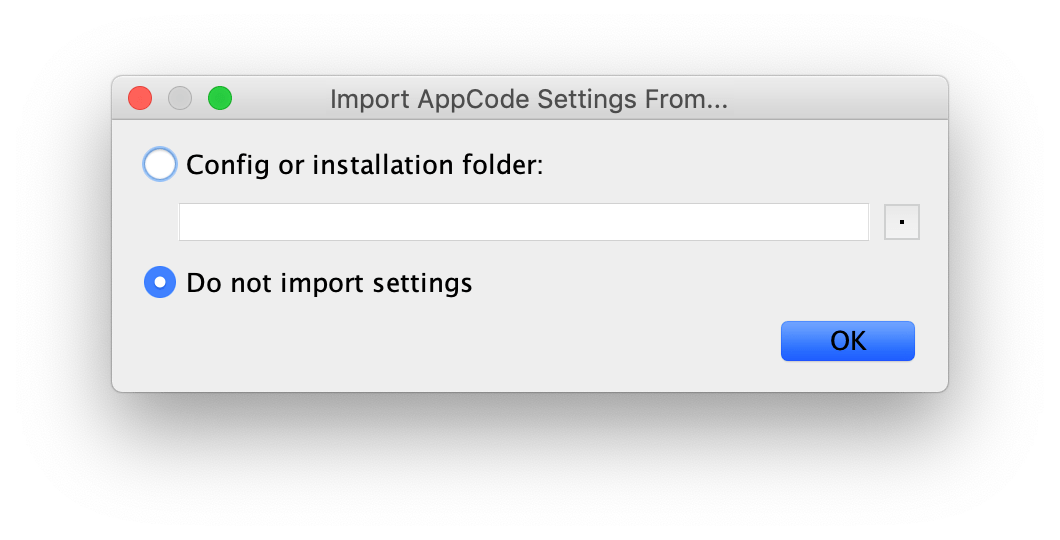The image size is (1060, 540).
Task: Keep the option that skips importing settings
Action: tap(160, 283)
